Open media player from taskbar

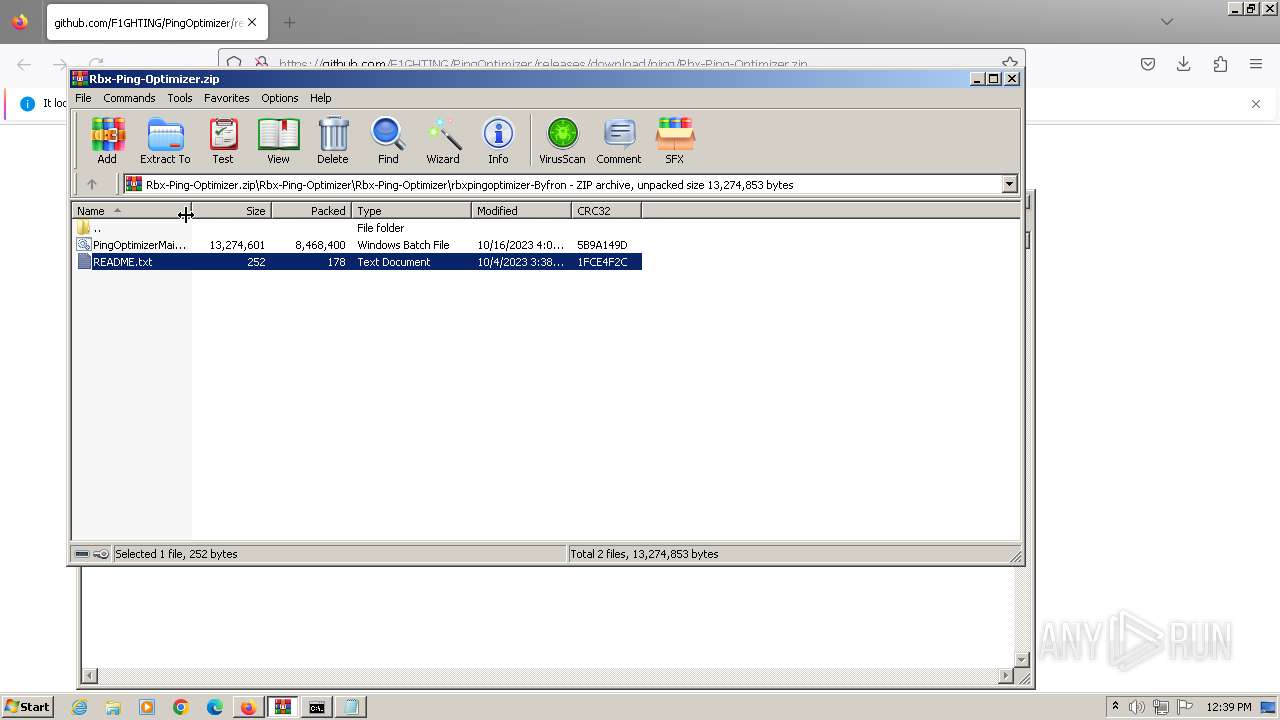(147, 707)
